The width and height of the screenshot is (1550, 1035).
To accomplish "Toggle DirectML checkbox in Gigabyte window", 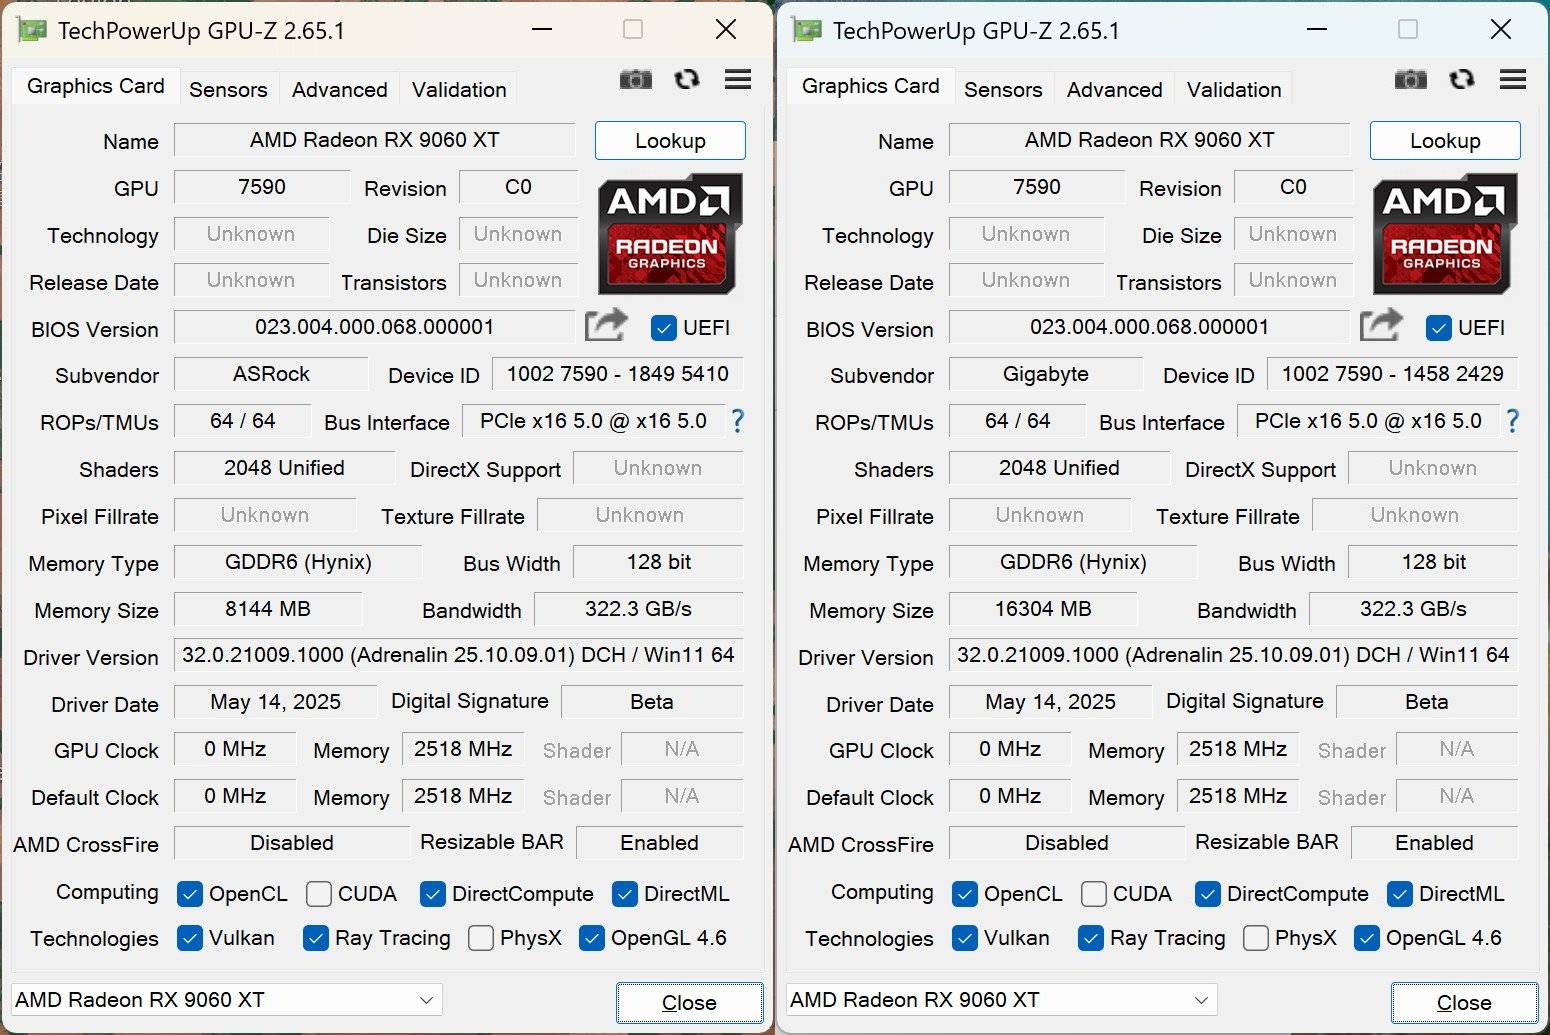I will [1400, 894].
